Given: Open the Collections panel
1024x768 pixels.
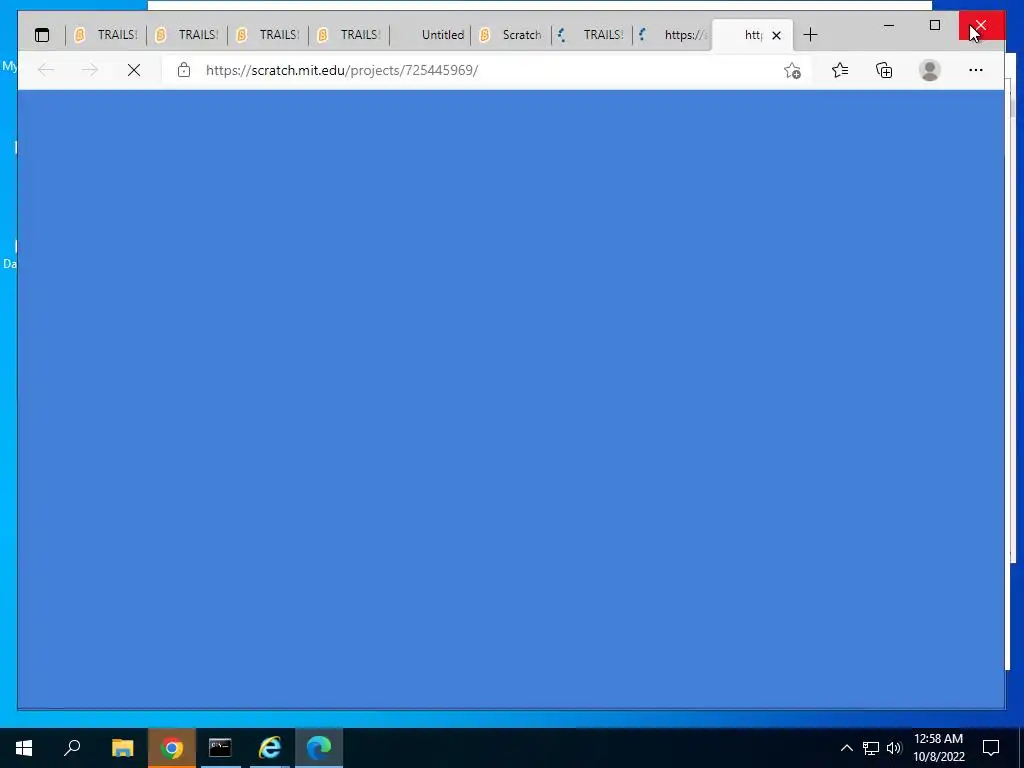Looking at the screenshot, I should (x=884, y=70).
